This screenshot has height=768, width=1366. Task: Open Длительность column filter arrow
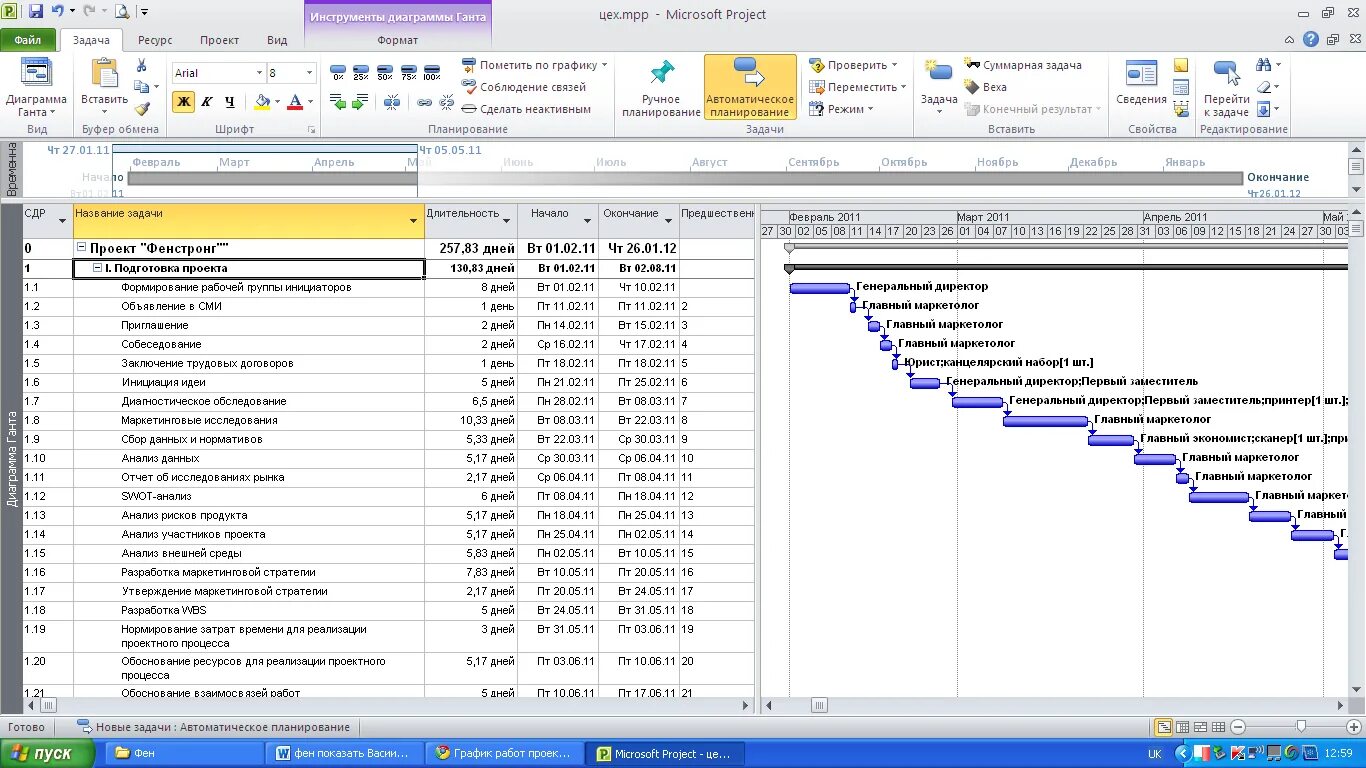coord(507,221)
